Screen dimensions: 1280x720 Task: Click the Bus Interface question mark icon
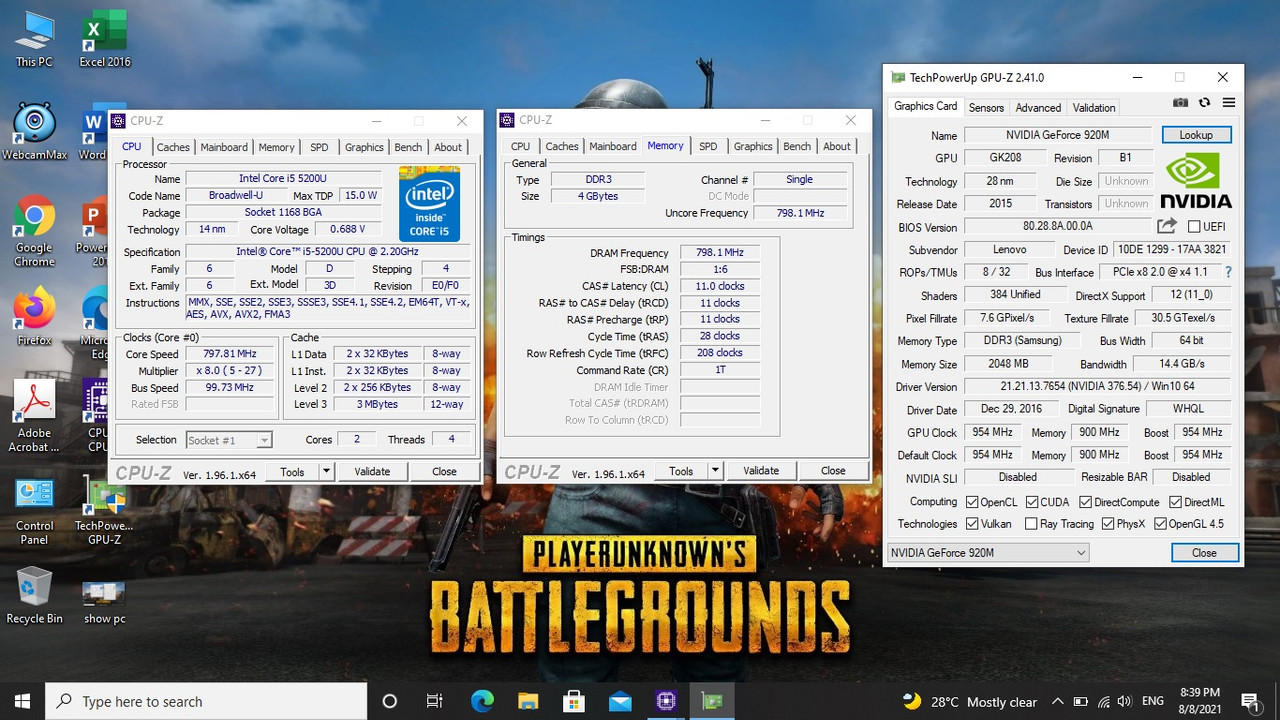[x=1228, y=272]
